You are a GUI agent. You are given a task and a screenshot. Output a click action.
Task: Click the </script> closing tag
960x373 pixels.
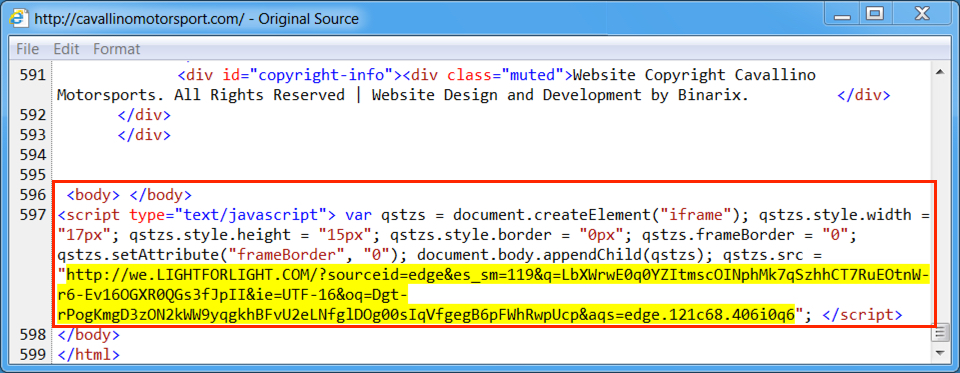863,315
